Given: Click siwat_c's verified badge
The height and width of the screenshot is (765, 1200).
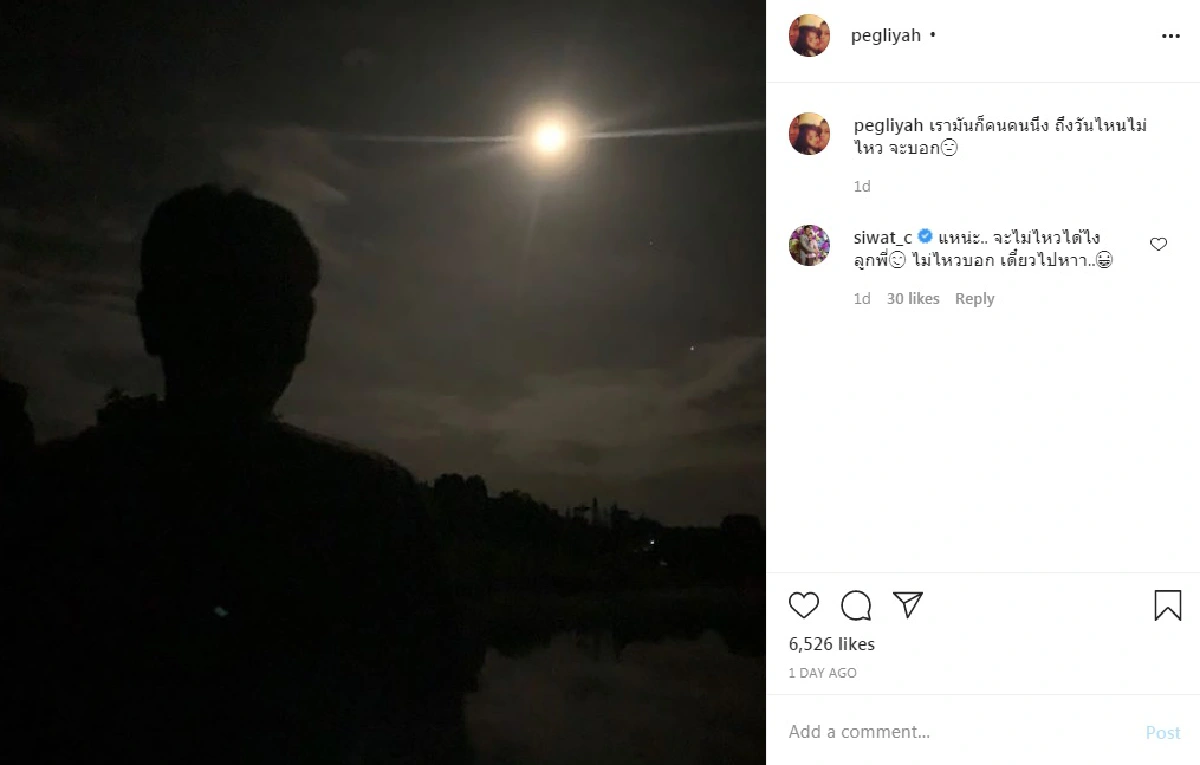Looking at the screenshot, I should [x=926, y=237].
